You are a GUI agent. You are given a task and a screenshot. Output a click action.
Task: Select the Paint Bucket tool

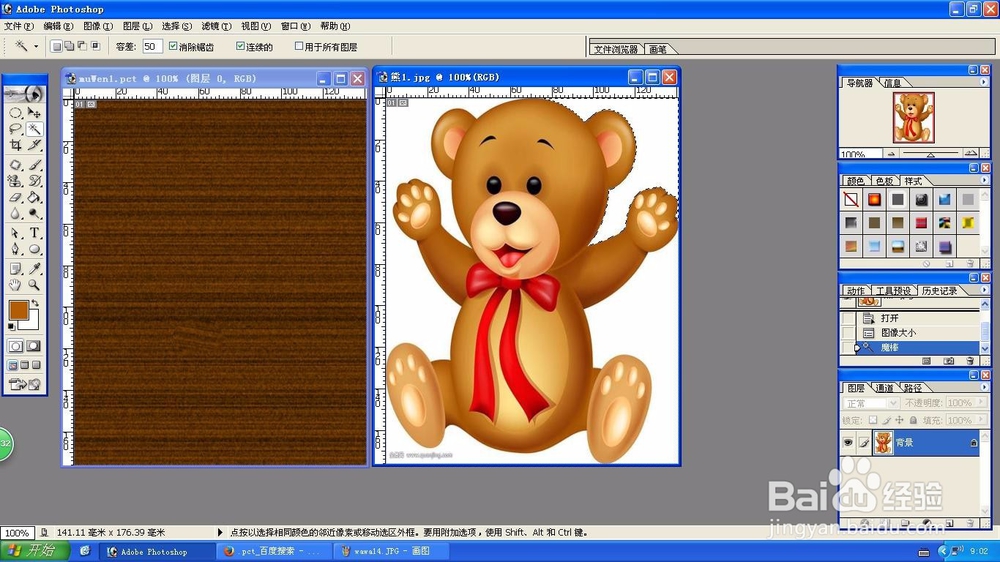pyautogui.click(x=34, y=197)
